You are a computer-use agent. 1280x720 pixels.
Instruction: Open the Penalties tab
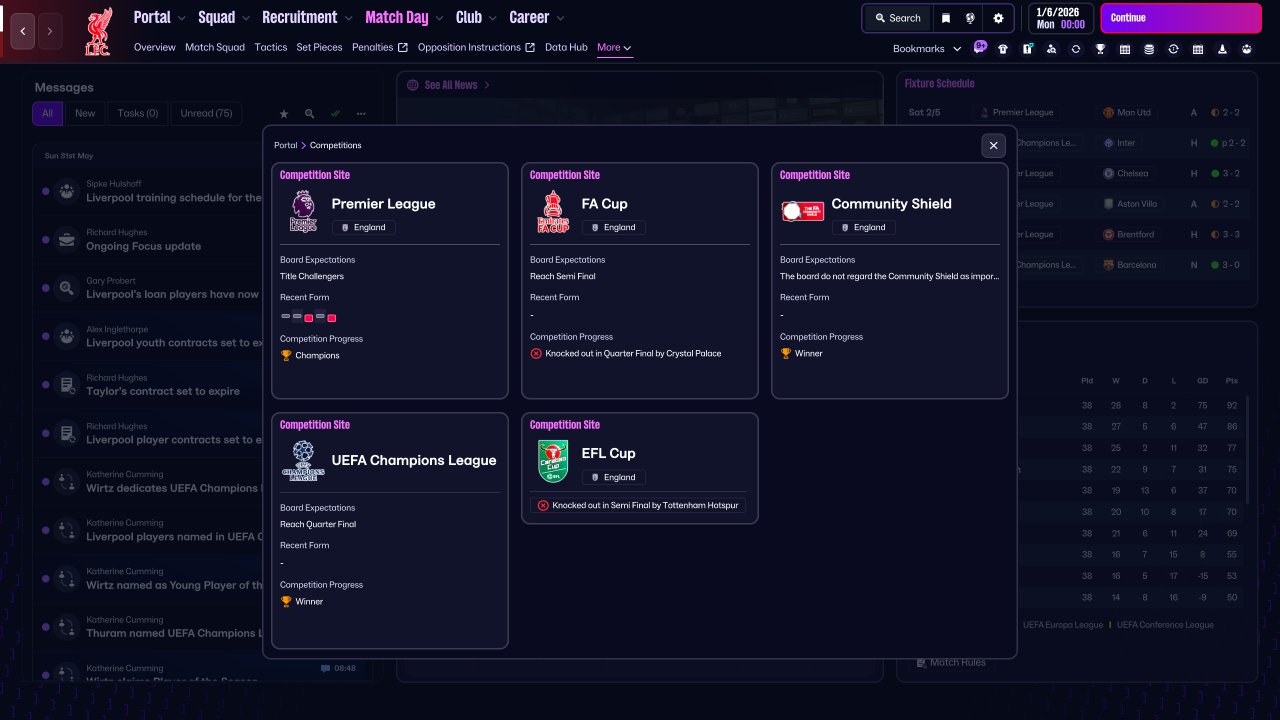coord(380,48)
